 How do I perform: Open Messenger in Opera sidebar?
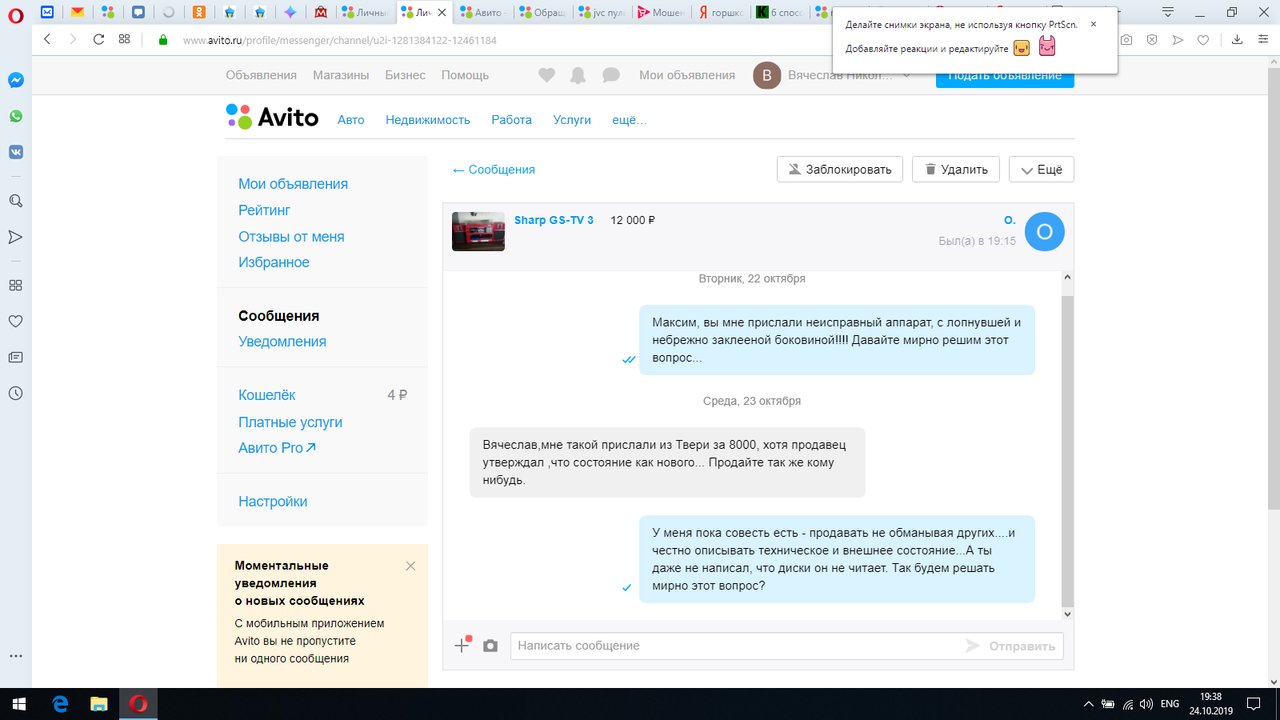tap(16, 80)
